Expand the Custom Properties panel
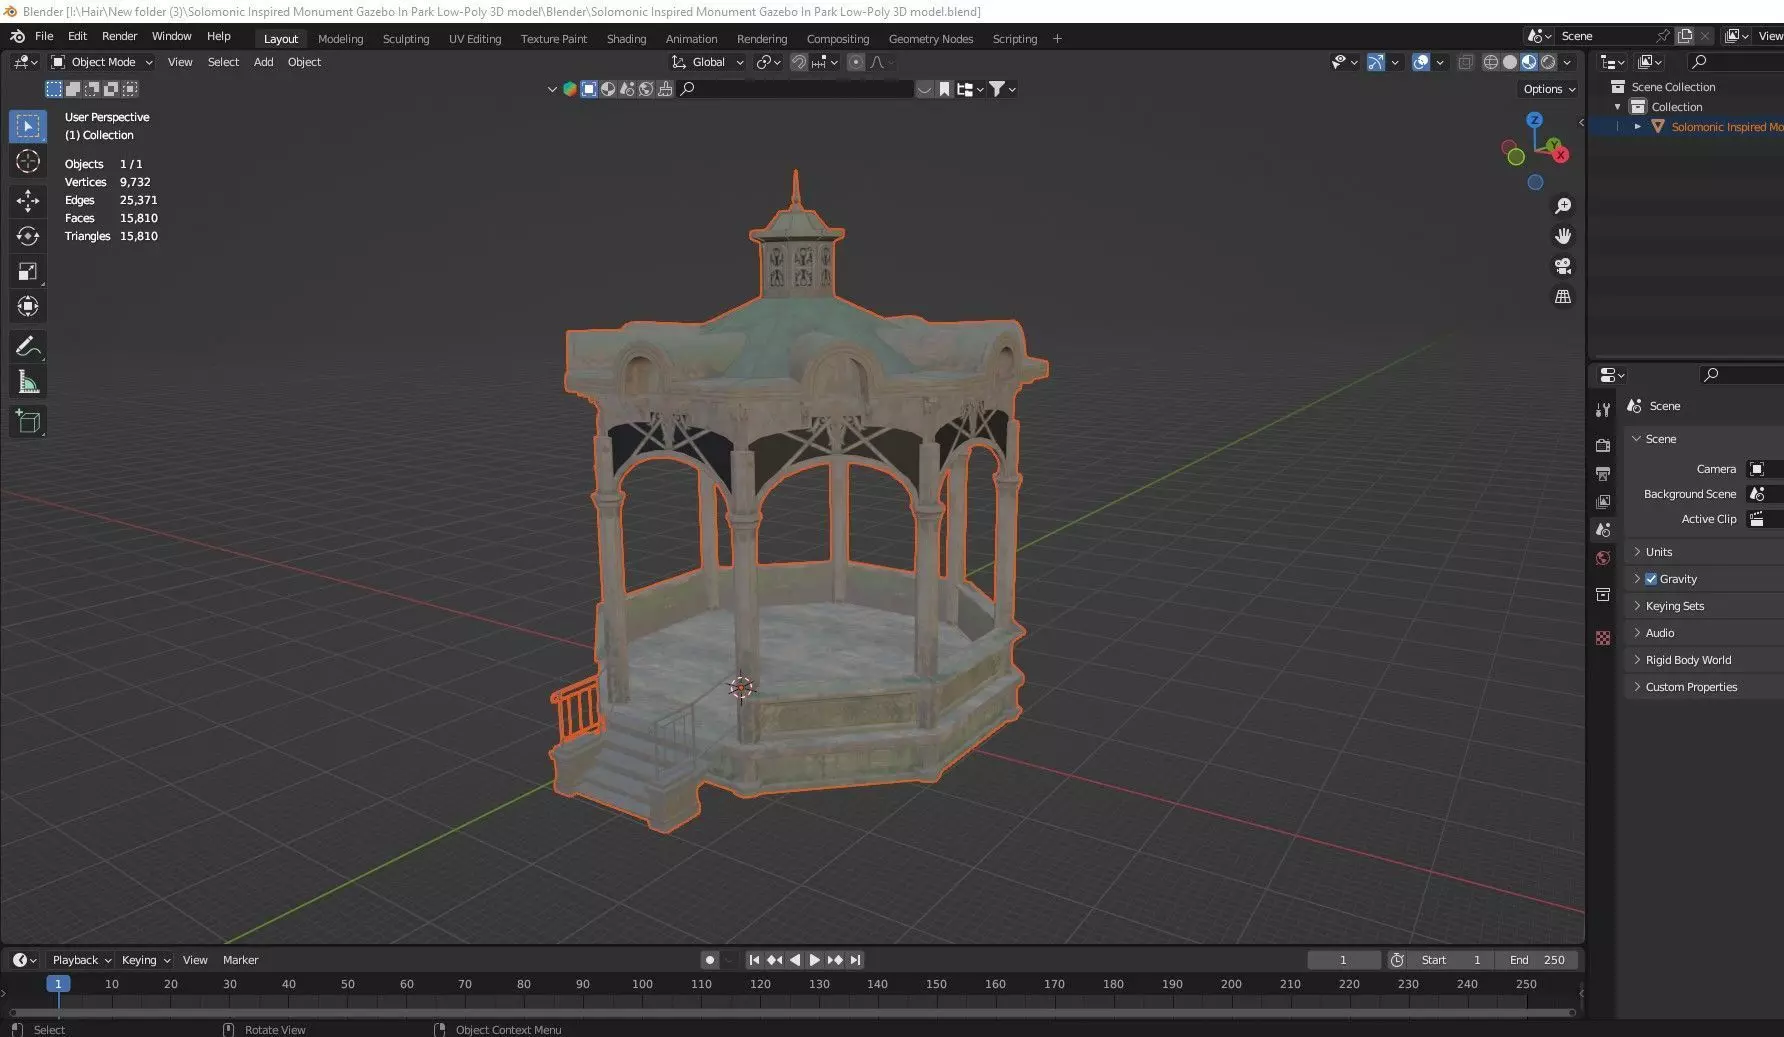 coord(1705,687)
